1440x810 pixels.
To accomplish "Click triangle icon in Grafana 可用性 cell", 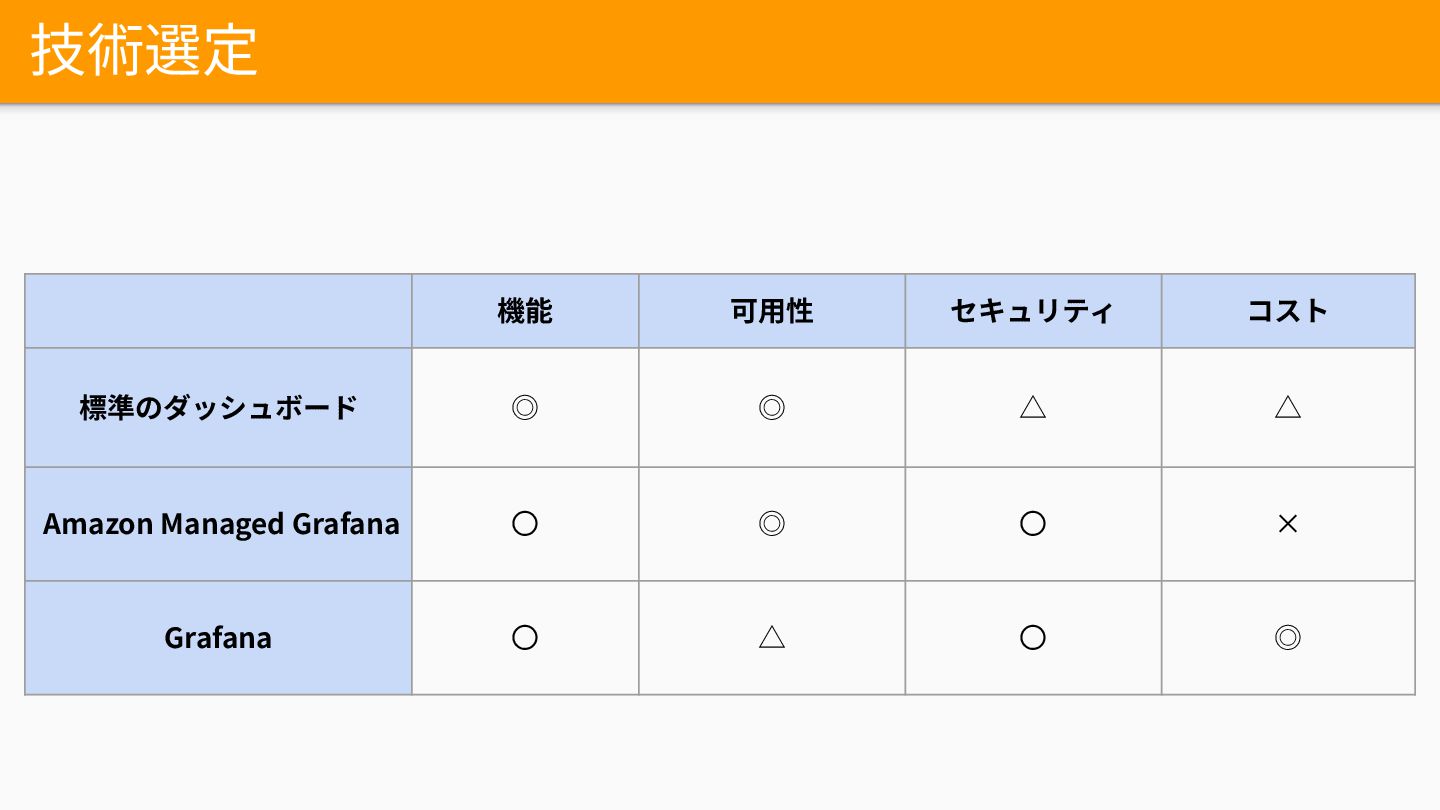I will pos(772,637).
